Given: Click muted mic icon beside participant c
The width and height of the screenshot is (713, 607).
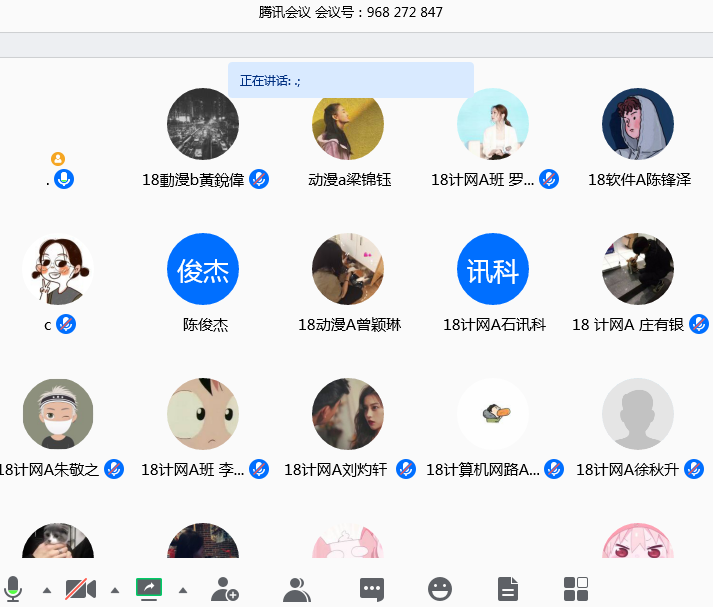Looking at the screenshot, I should pos(66,324).
